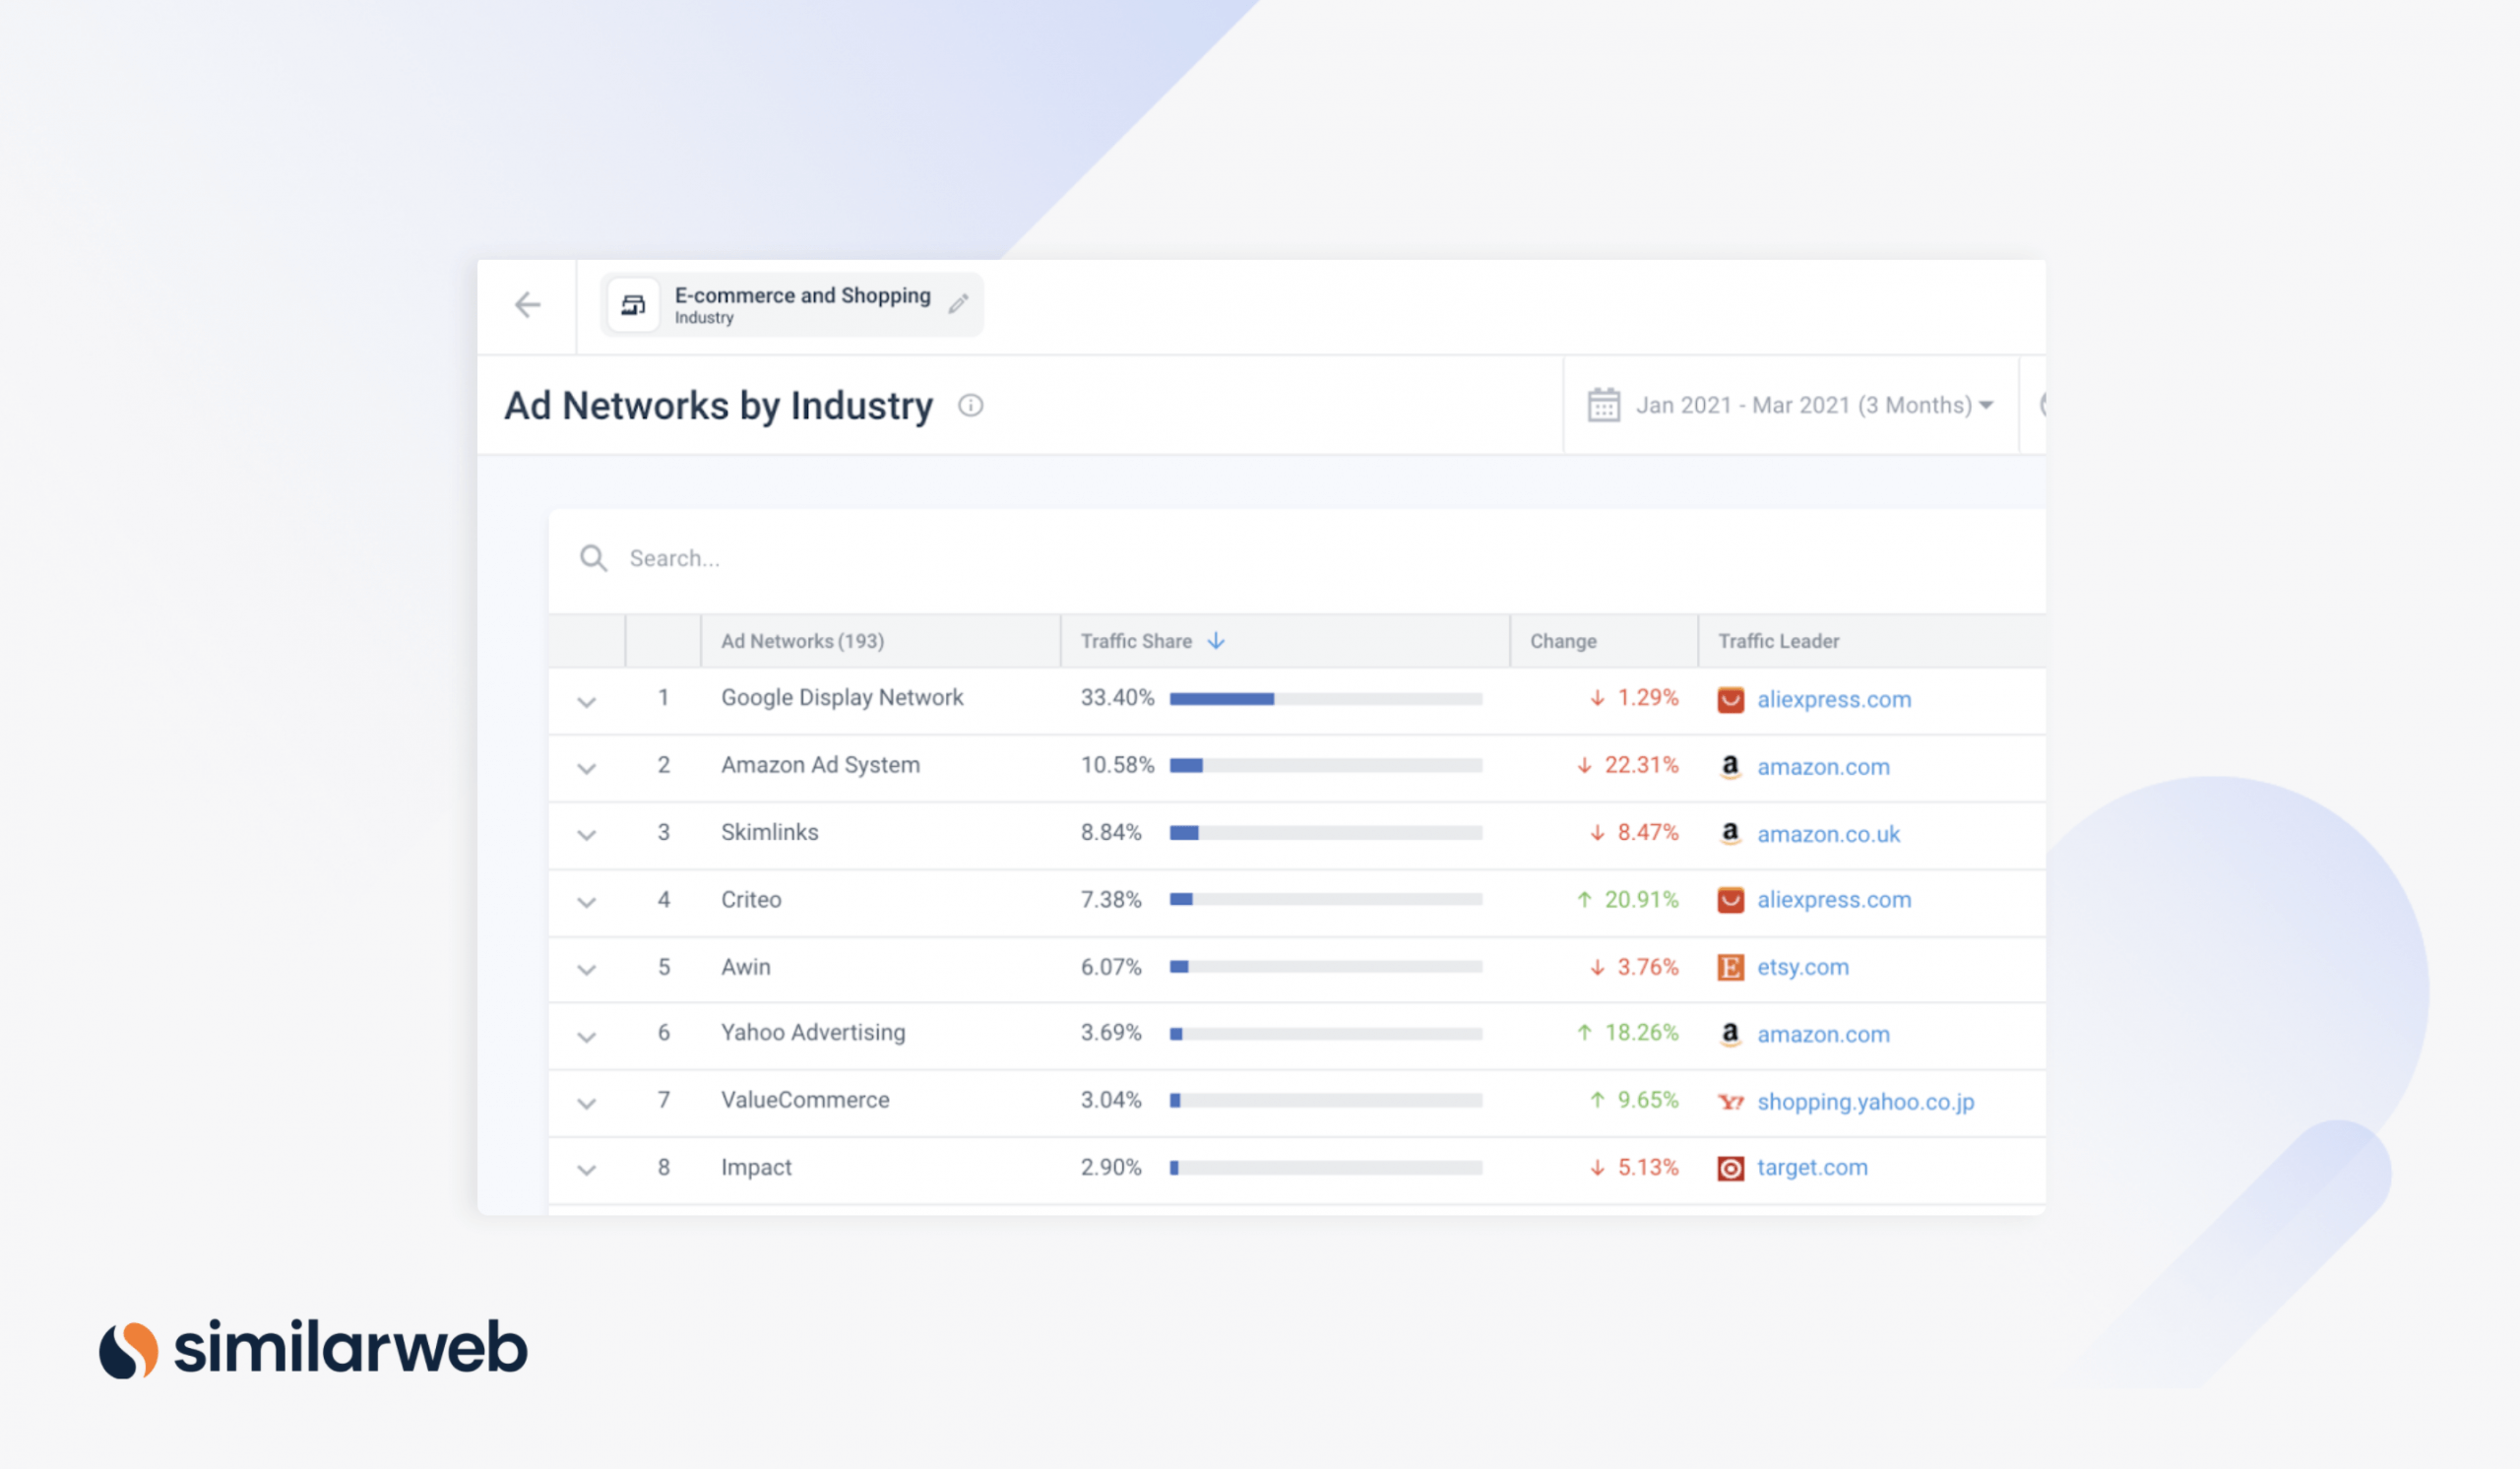The image size is (2520, 1469).
Task: Click the back arrow navigation icon
Action: [x=528, y=306]
